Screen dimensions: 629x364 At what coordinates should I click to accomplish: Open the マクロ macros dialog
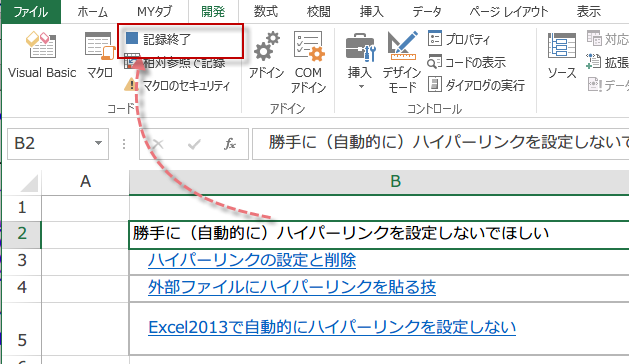coord(99,55)
